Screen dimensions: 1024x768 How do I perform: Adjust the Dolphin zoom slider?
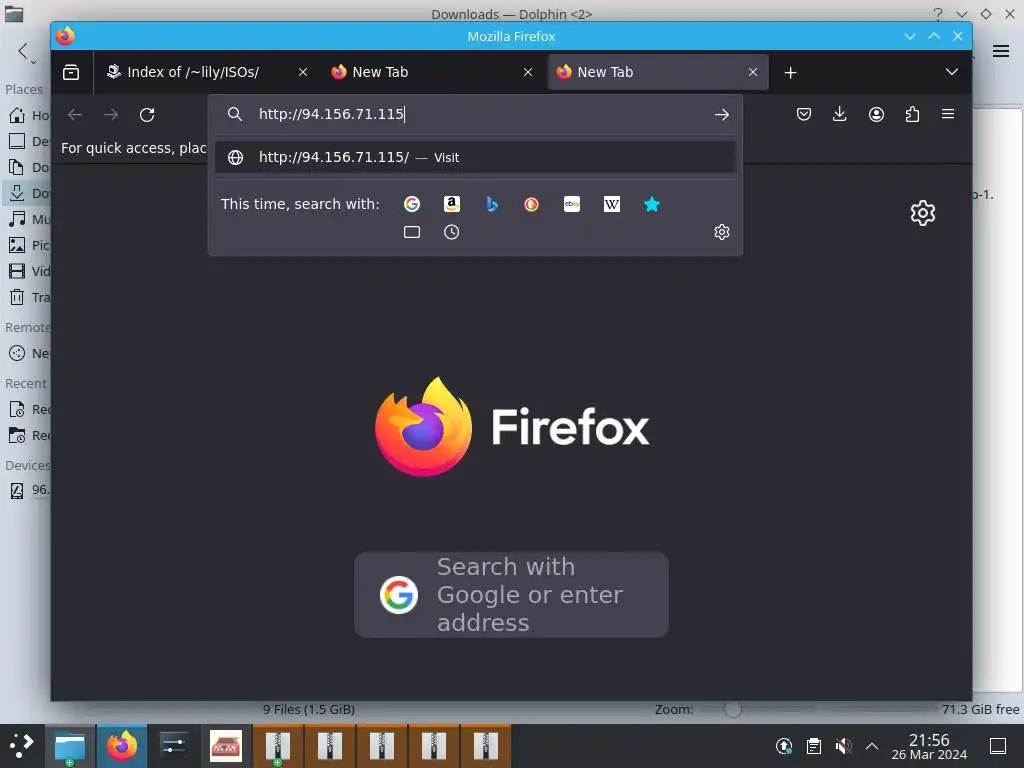733,709
